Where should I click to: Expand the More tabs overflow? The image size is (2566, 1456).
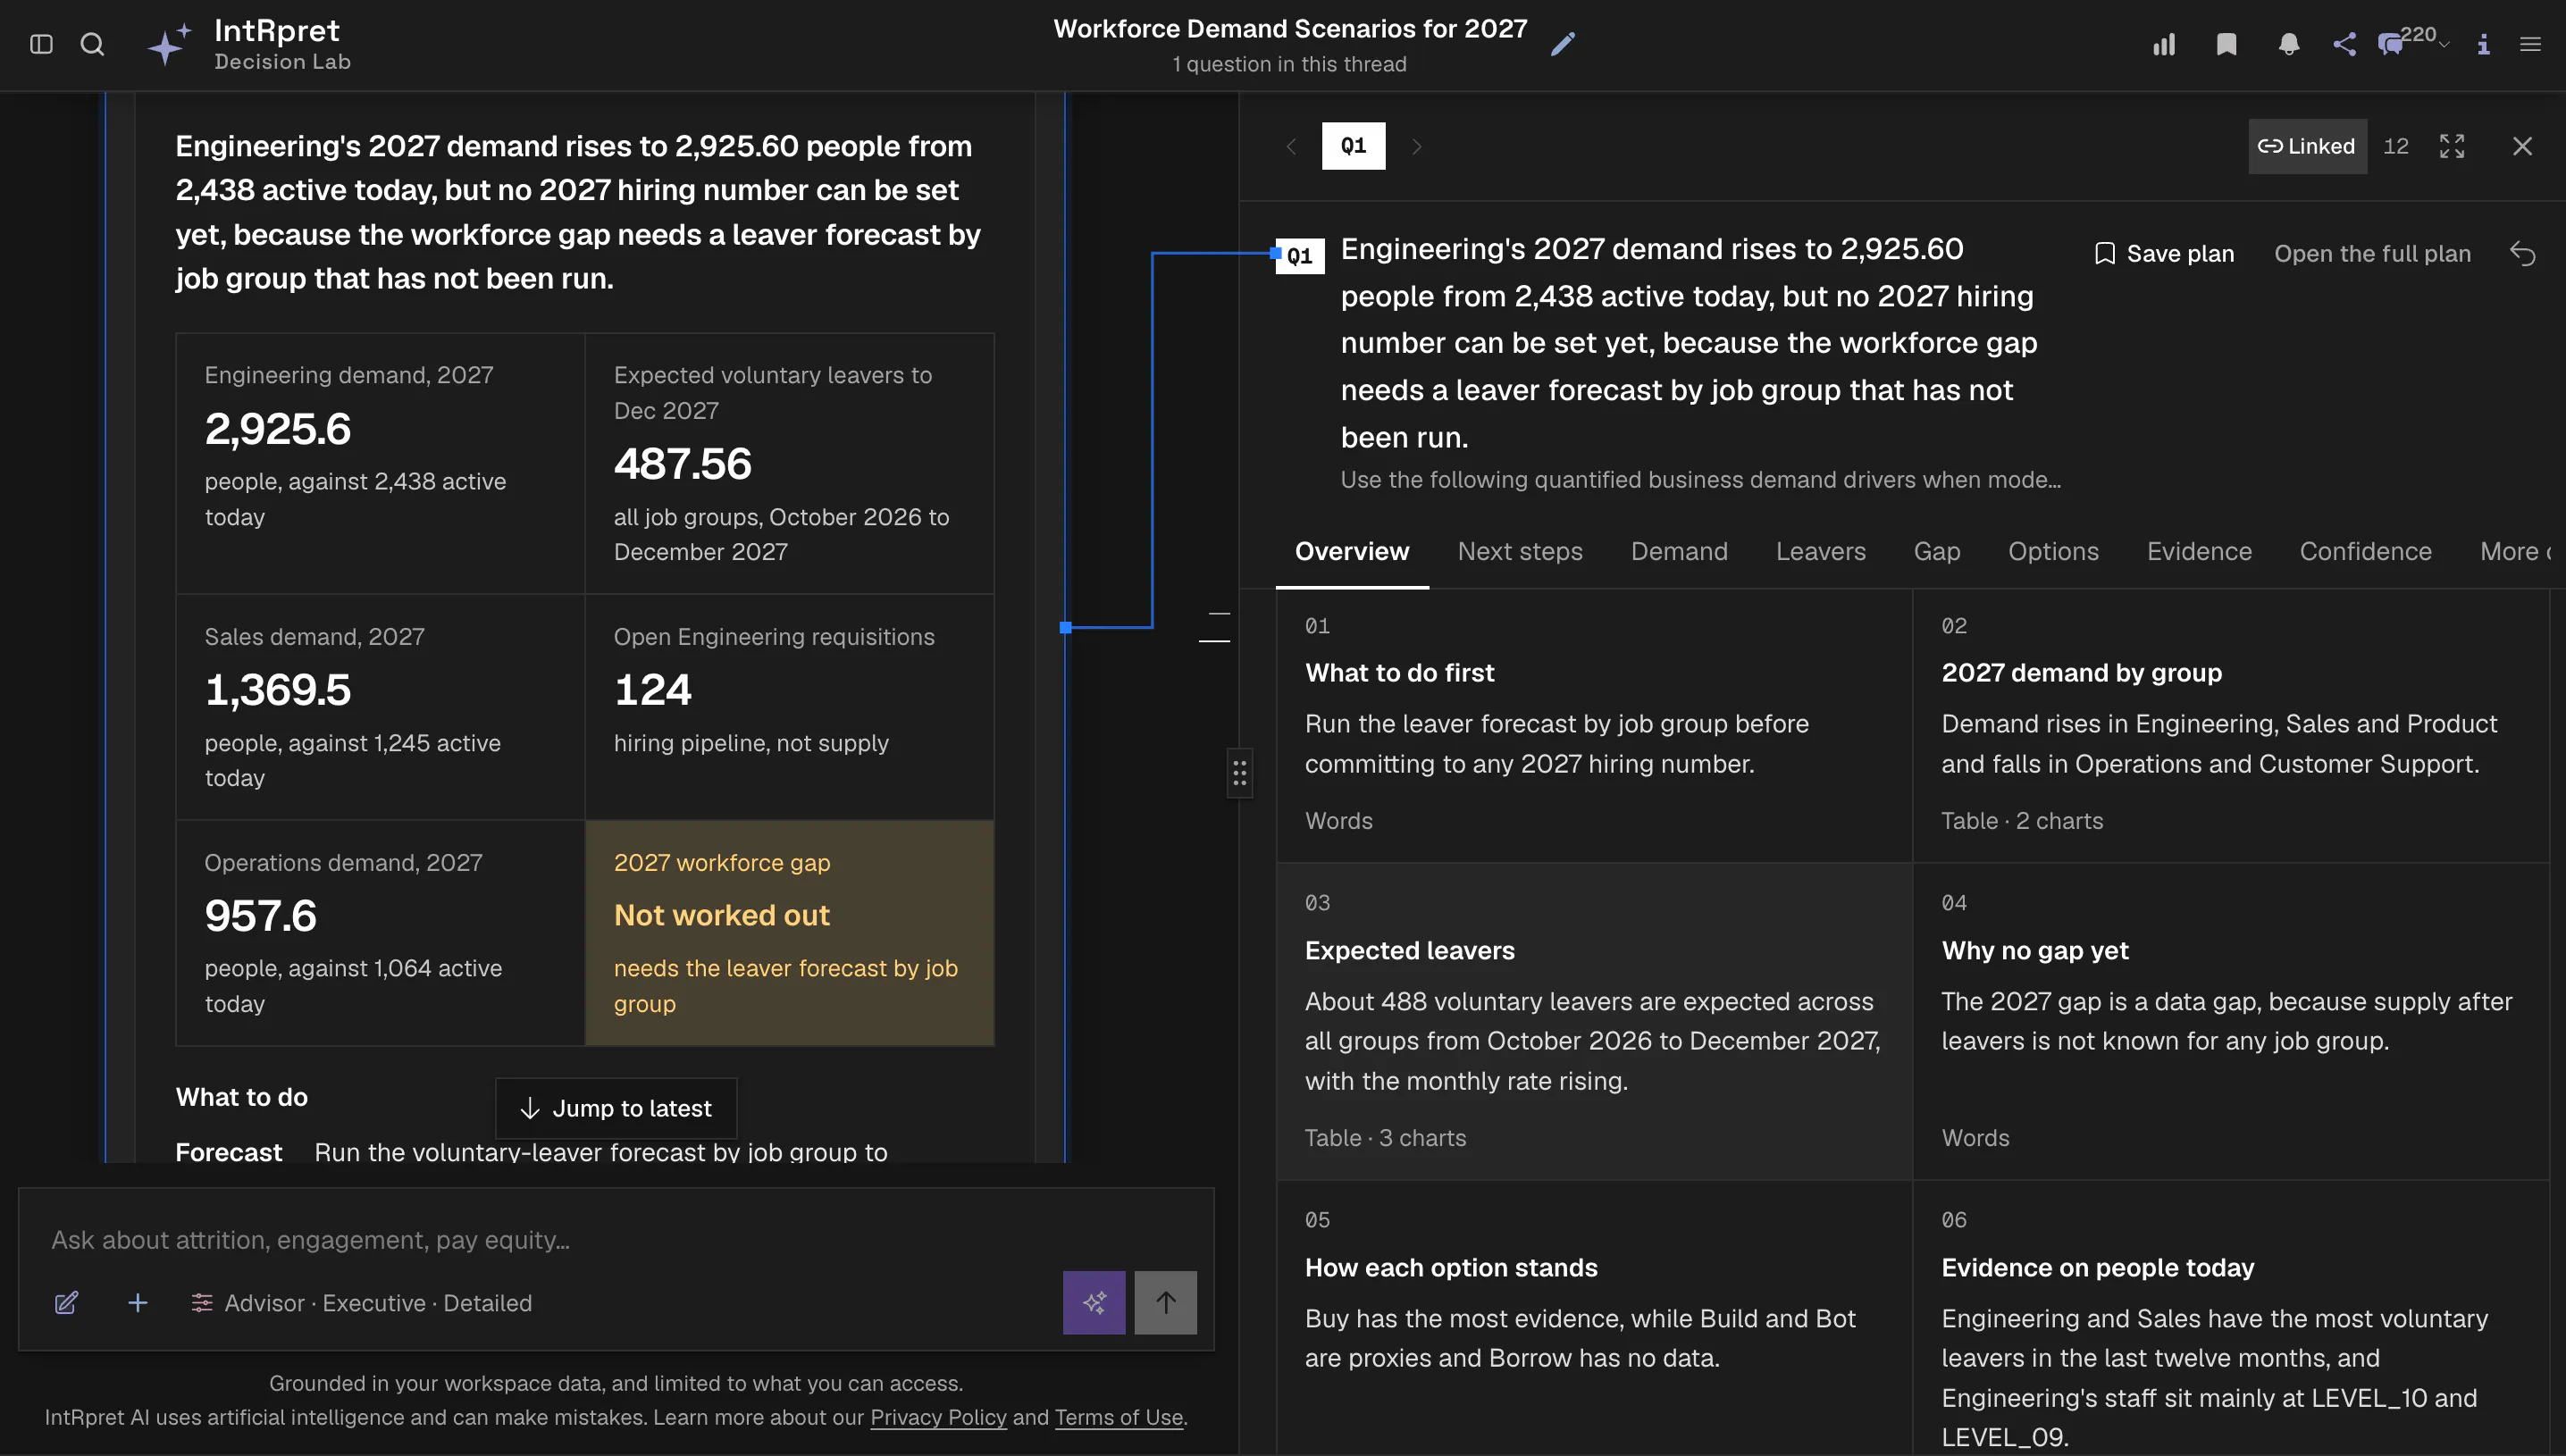(x=2513, y=551)
